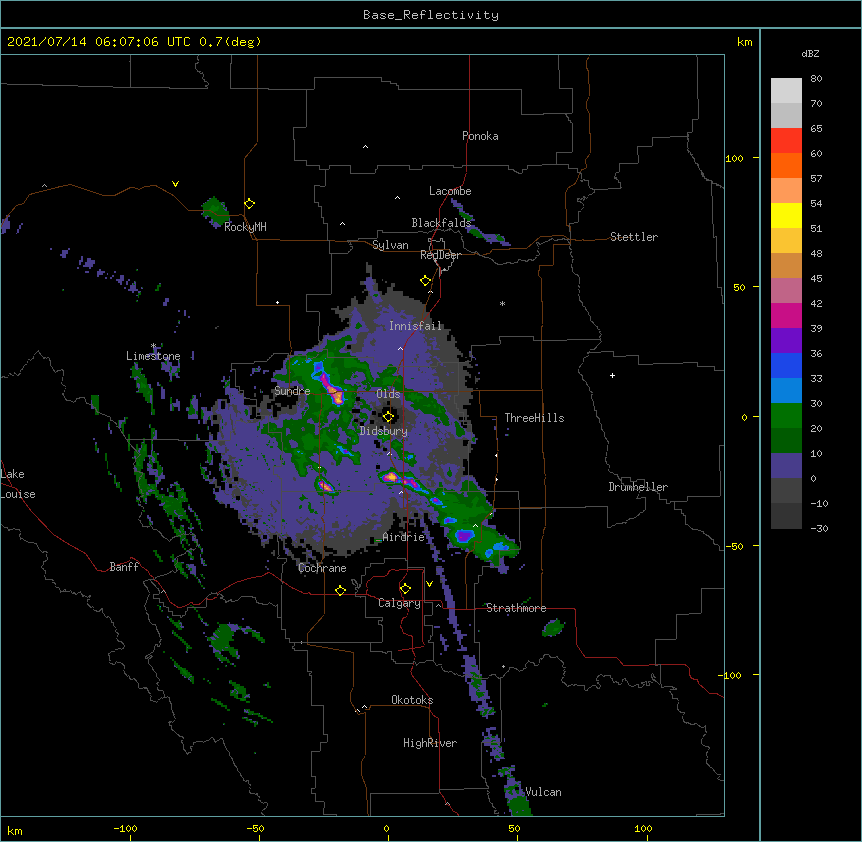Click the km unit label at bottom left
This screenshot has height=842, width=862.
tap(14, 831)
